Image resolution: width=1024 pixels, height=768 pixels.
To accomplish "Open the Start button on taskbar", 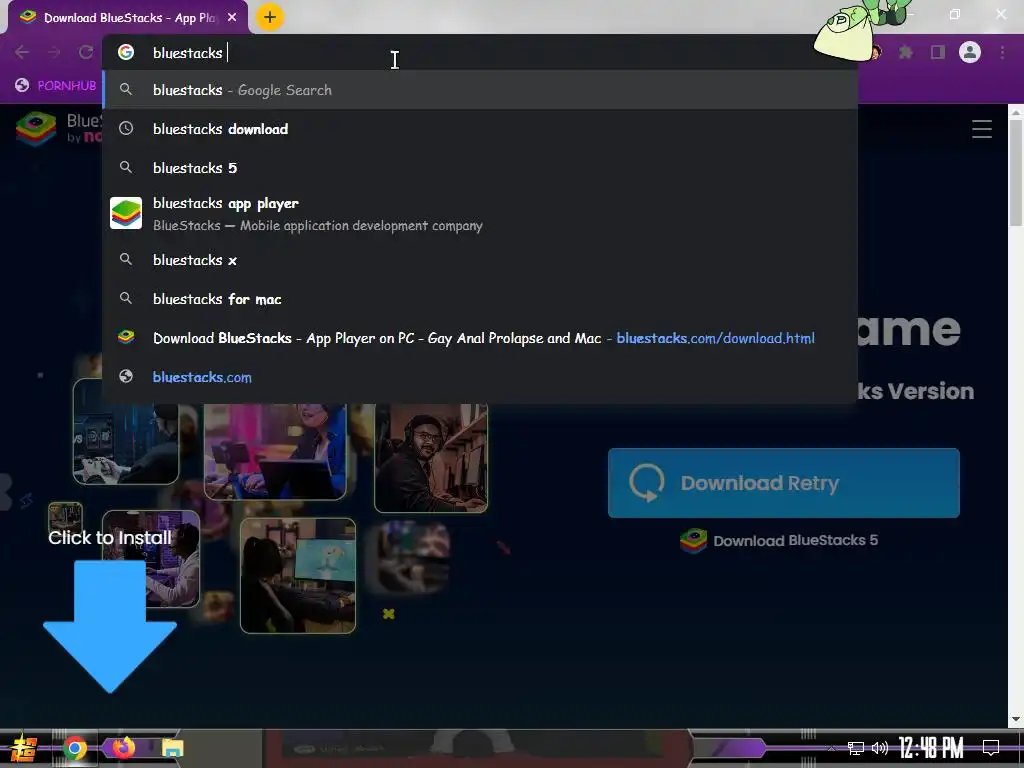I will click(x=24, y=748).
